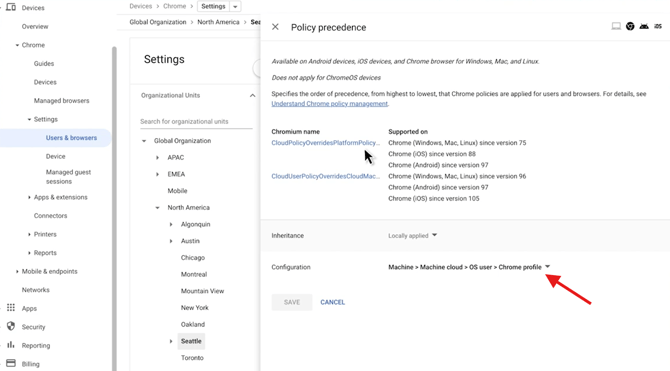The height and width of the screenshot is (371, 670).
Task: Open Billing card icon in sidebar
Action: (x=11, y=363)
